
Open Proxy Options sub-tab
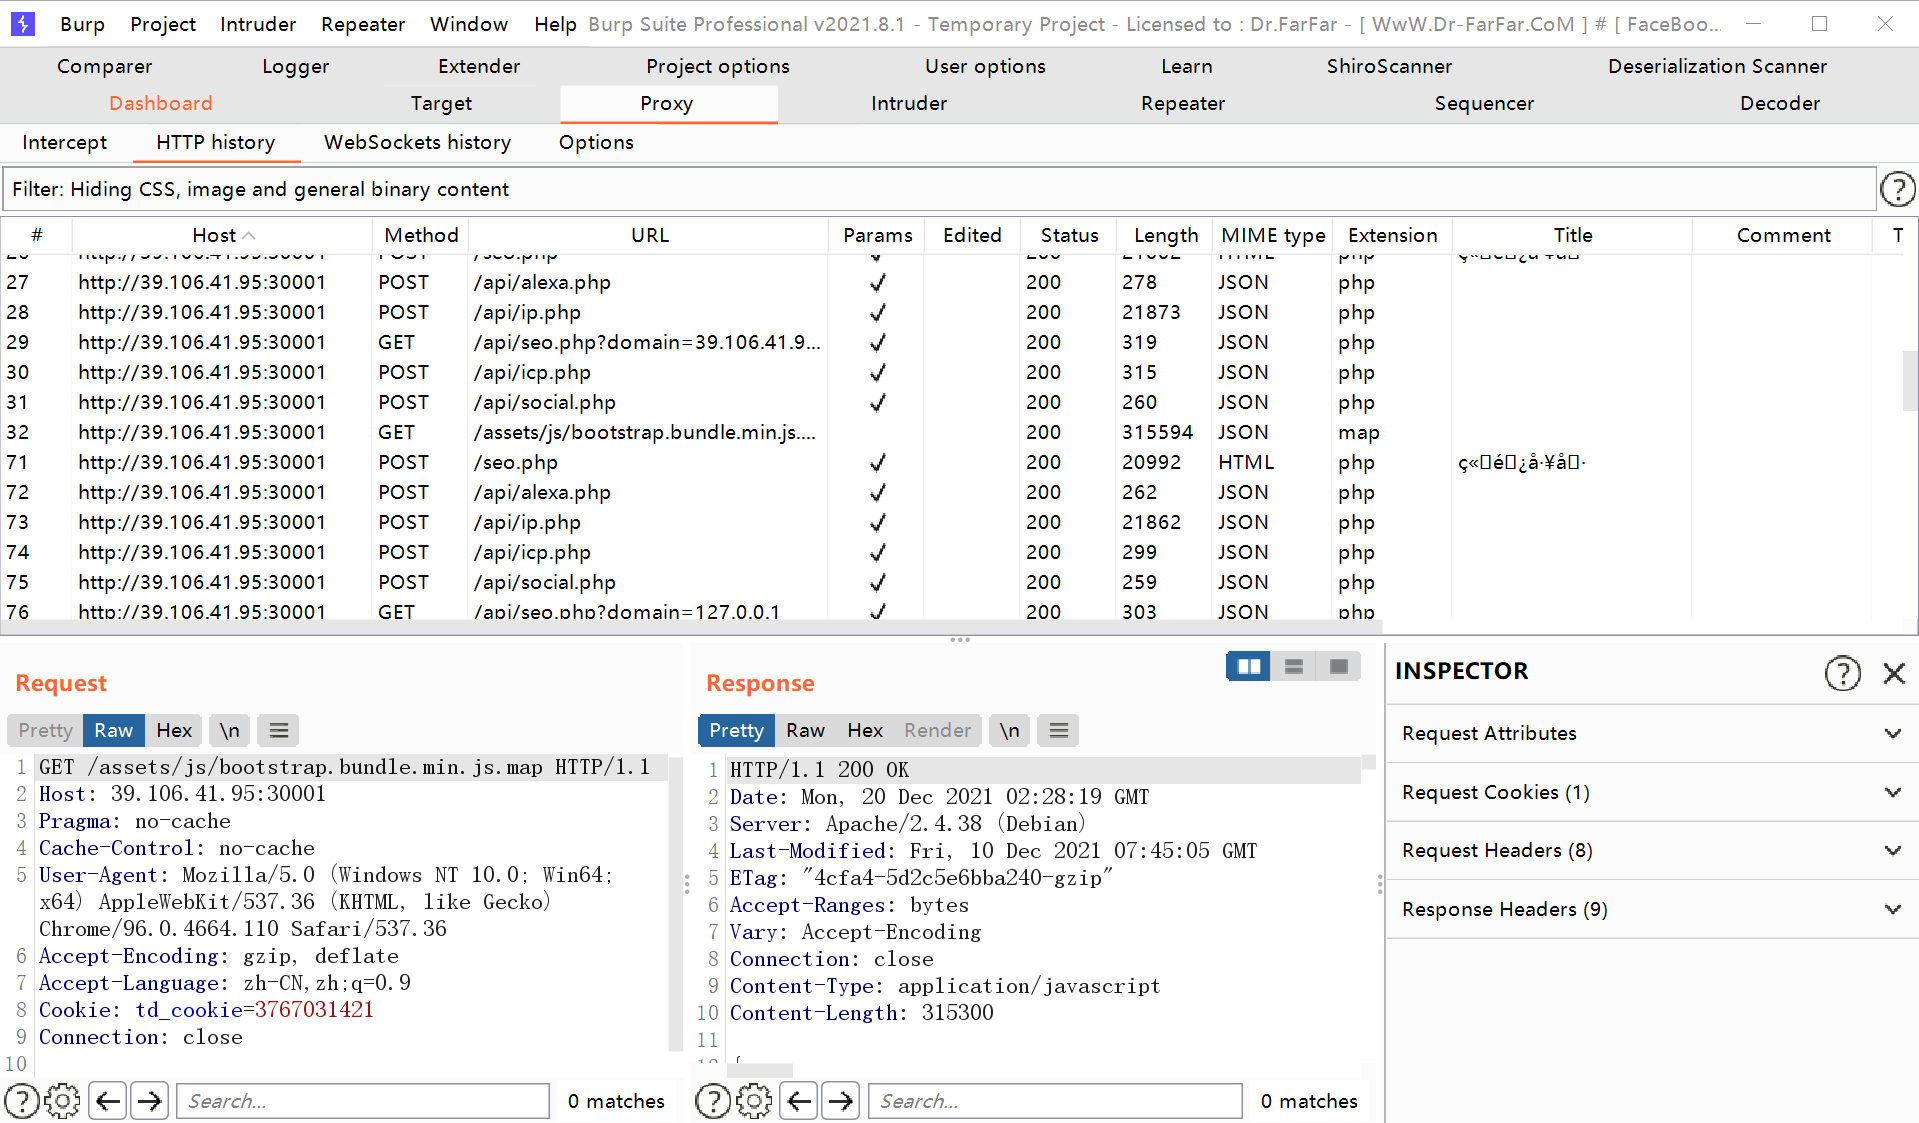596,142
